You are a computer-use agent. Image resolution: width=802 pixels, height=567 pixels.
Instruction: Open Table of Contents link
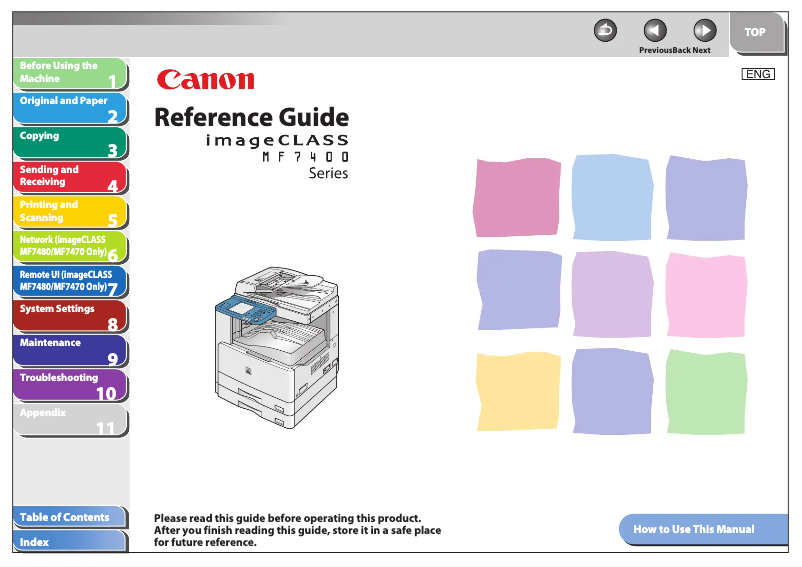point(69,517)
